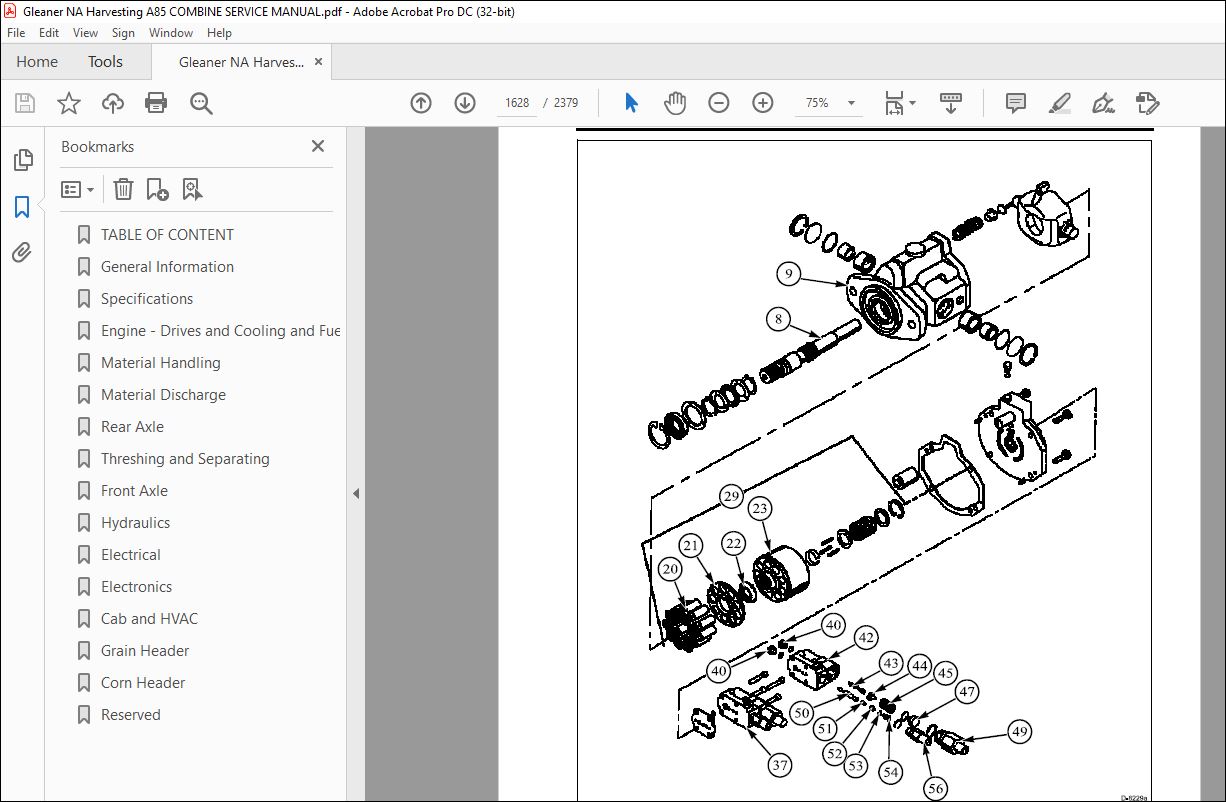The width and height of the screenshot is (1226, 802).
Task: Go to Threshing and Separating bookmark
Action: (x=185, y=459)
